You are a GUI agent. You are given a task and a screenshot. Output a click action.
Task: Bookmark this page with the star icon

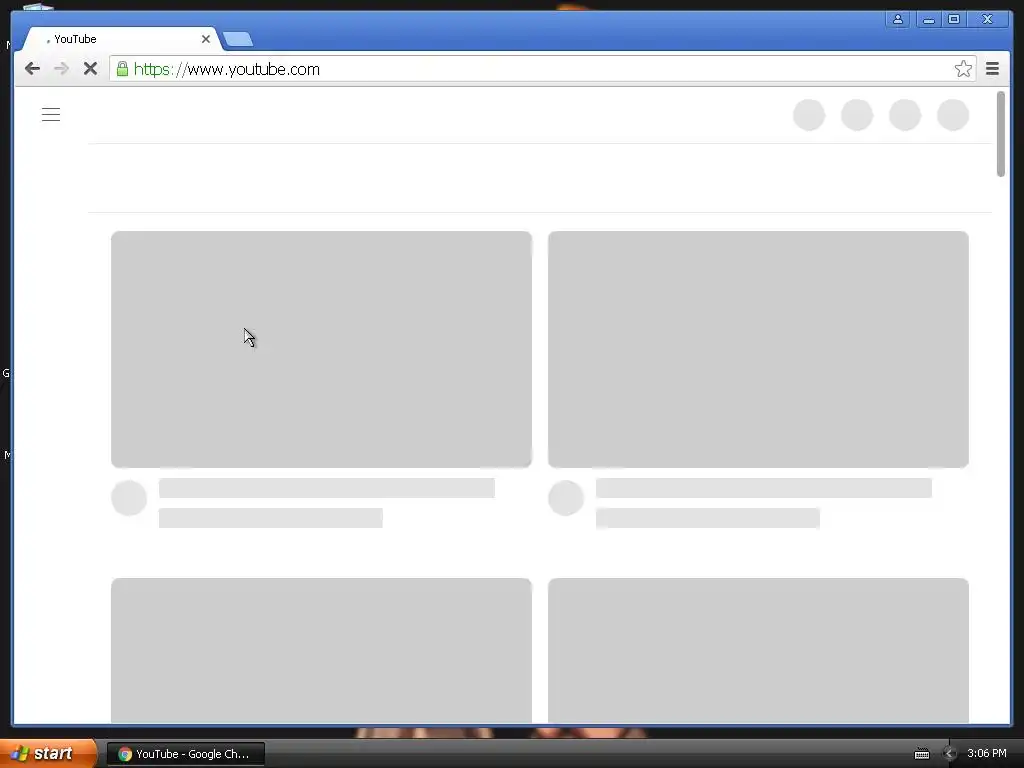963,69
